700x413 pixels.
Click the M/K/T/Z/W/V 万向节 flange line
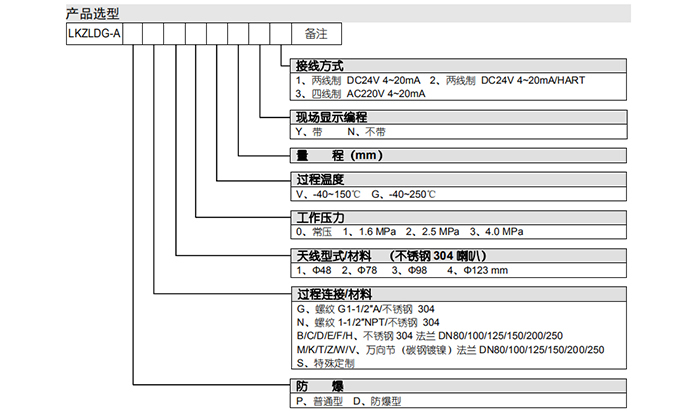449,350
